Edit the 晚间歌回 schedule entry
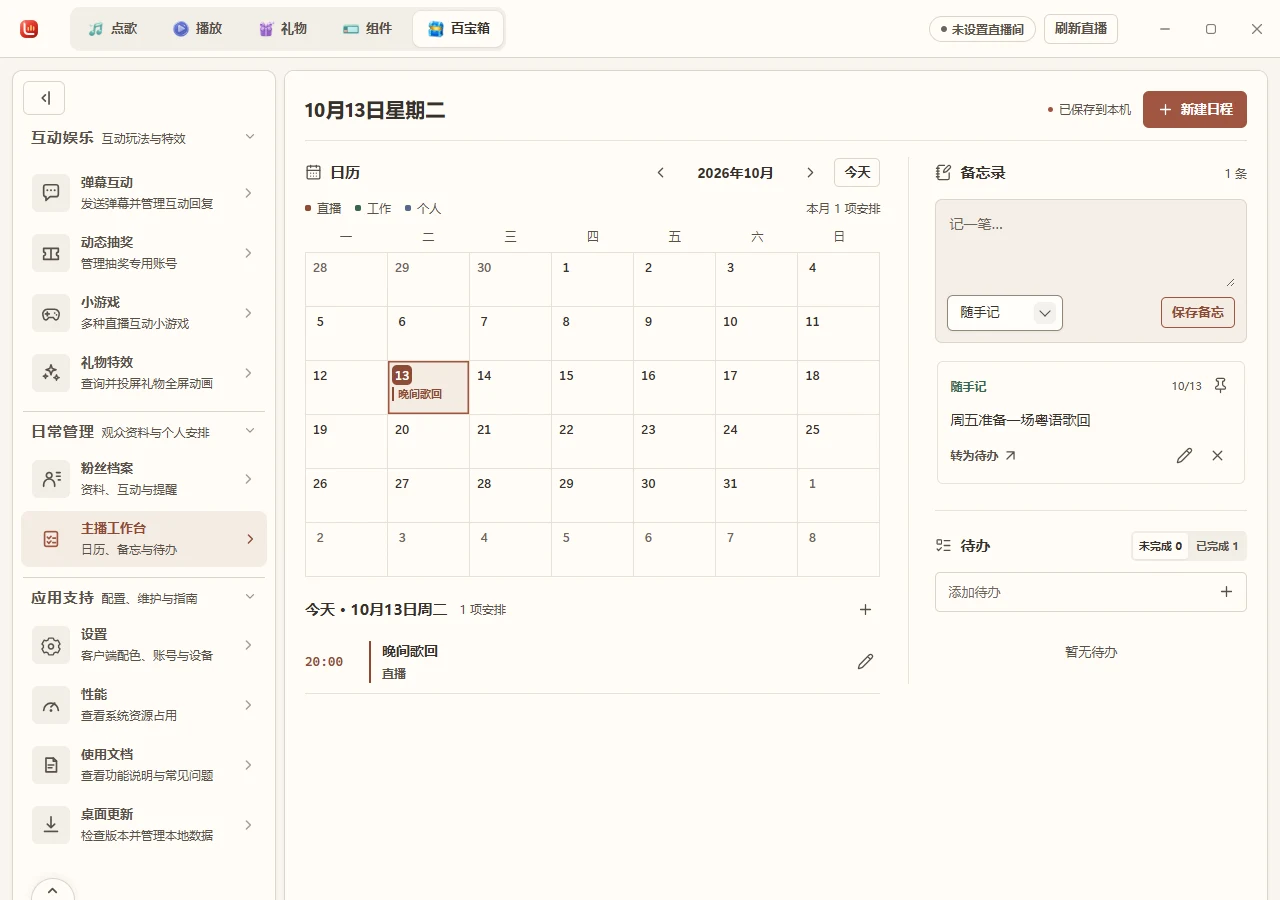This screenshot has width=1280, height=900. pos(866,661)
